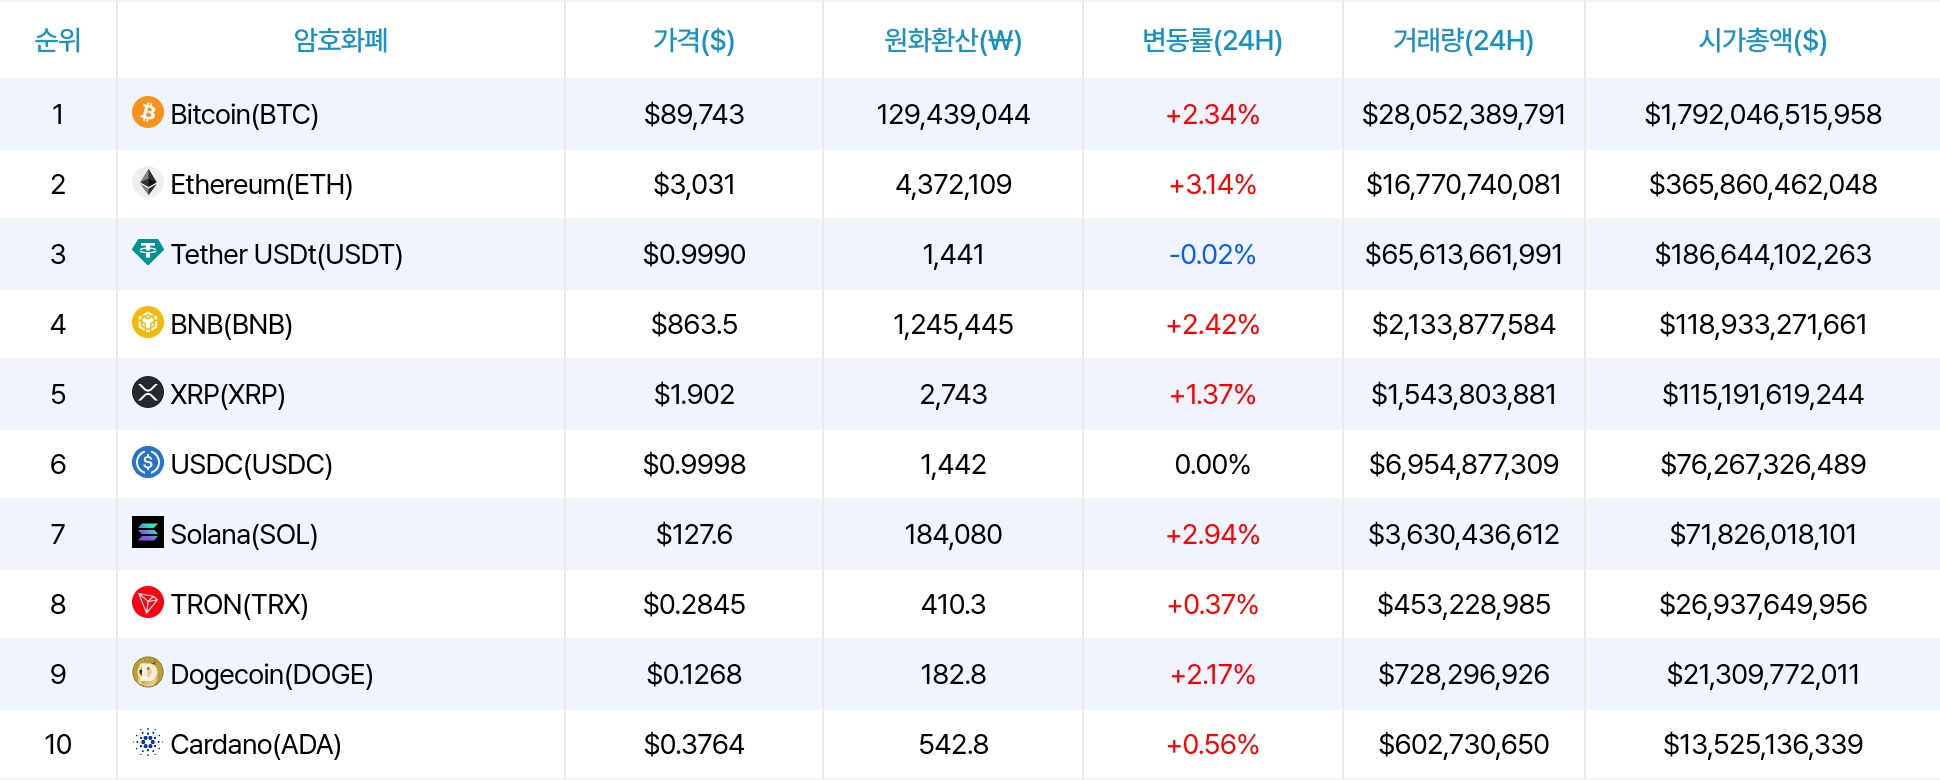The width and height of the screenshot is (1940, 780).
Task: Click the Dogecoin coin icon
Action: [148, 672]
